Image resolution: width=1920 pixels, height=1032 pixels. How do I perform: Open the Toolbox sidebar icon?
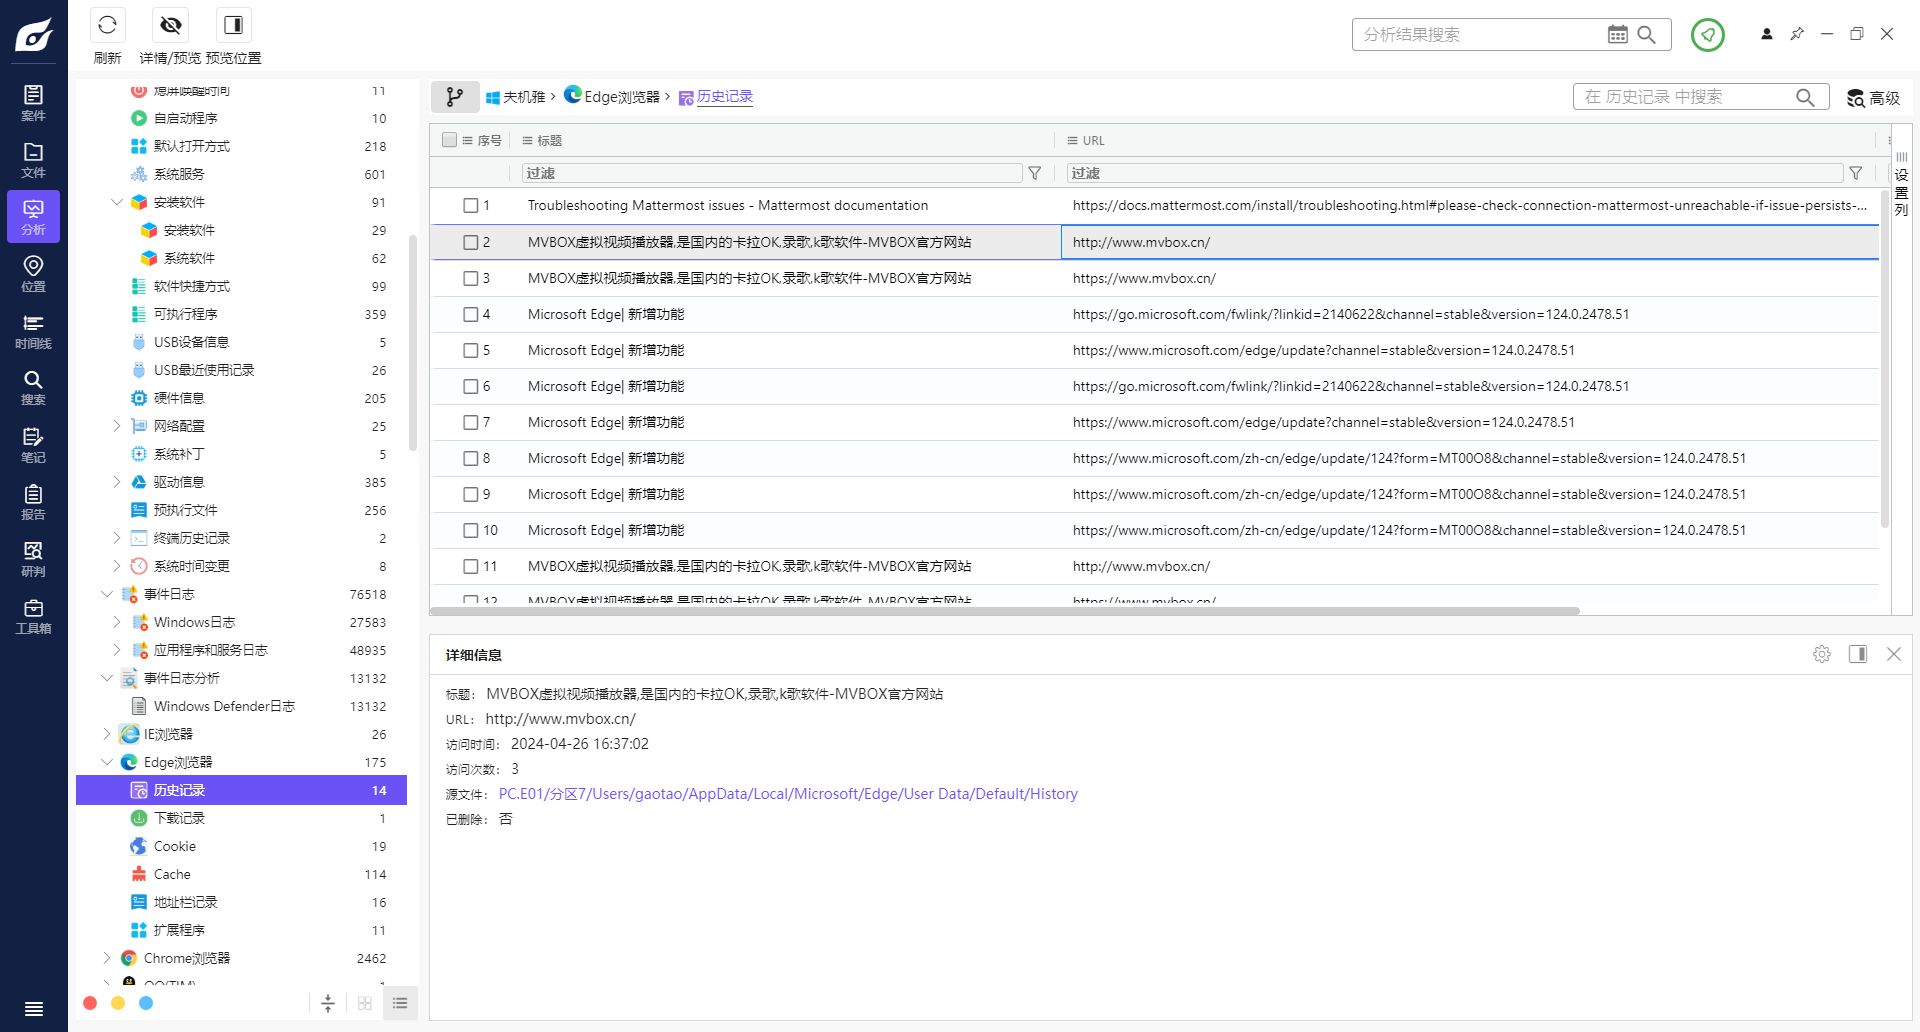coord(33,616)
